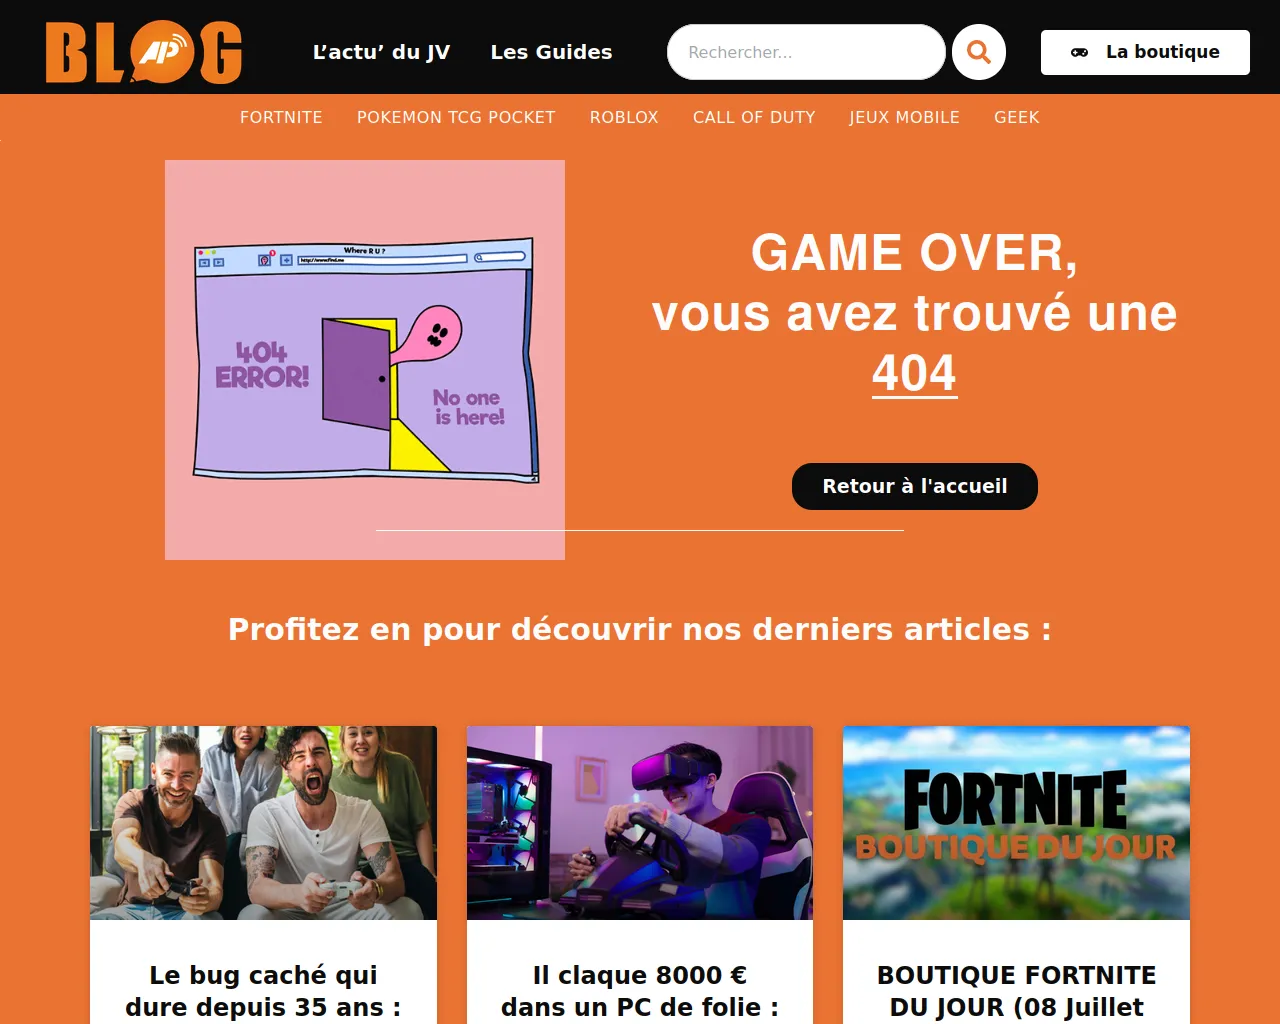Open the Fortnite Boutique du Jour thumbnail

tap(1016, 823)
